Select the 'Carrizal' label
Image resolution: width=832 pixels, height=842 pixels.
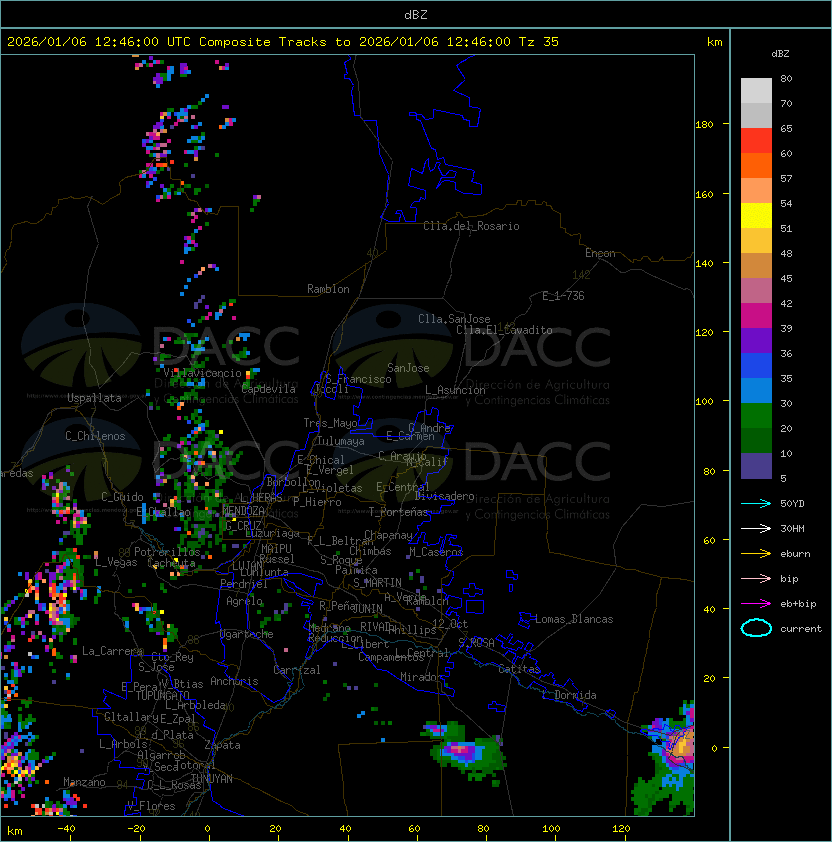pyautogui.click(x=297, y=670)
